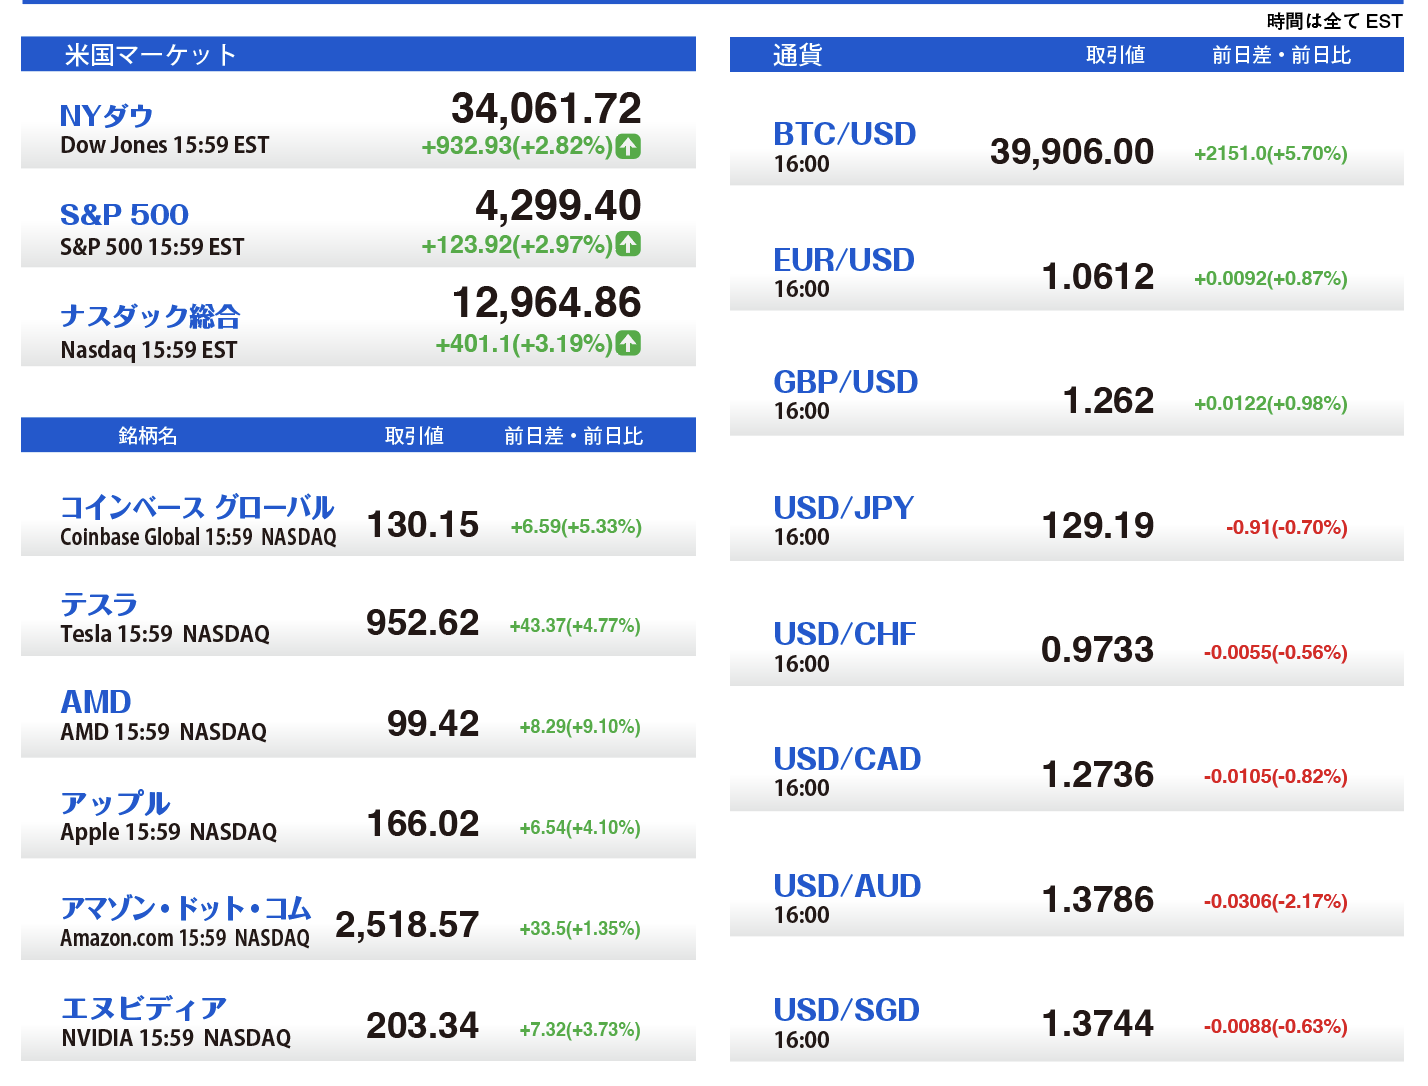Select the EUR/USD currency pair
The image size is (1428, 1086).
tap(844, 260)
